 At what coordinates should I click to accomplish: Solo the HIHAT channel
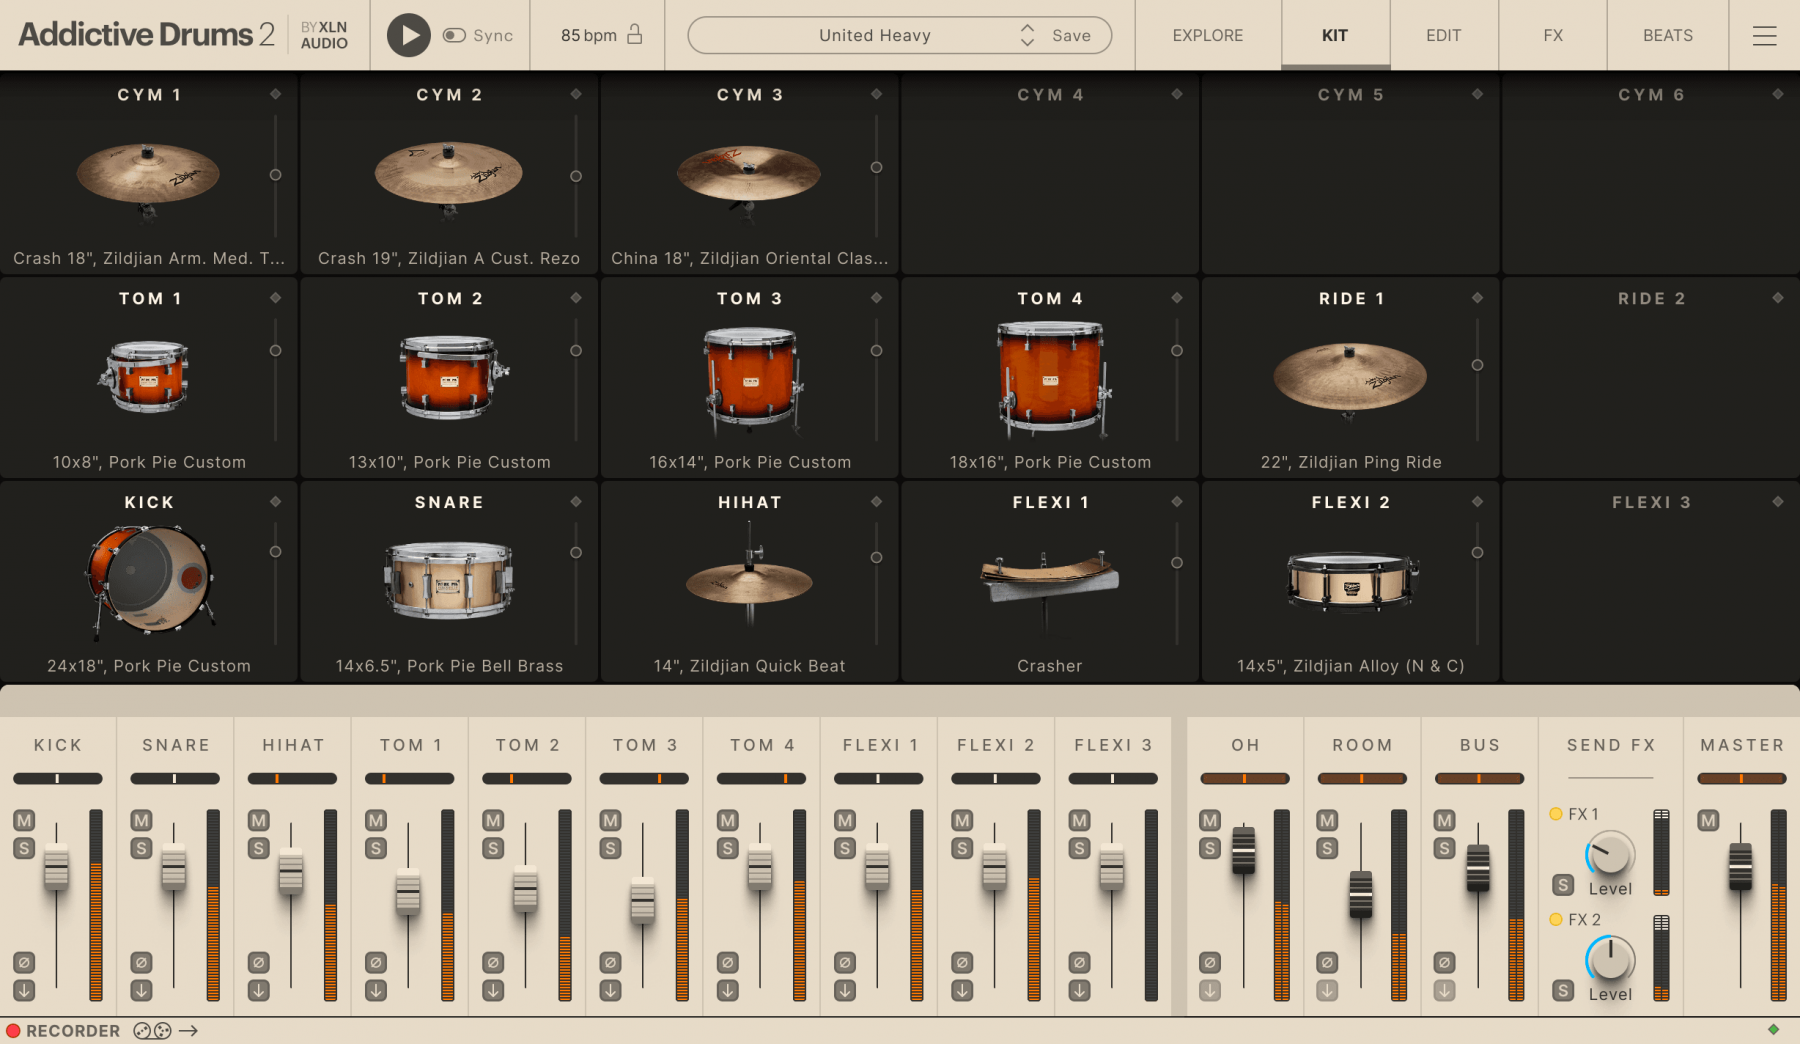(x=258, y=848)
